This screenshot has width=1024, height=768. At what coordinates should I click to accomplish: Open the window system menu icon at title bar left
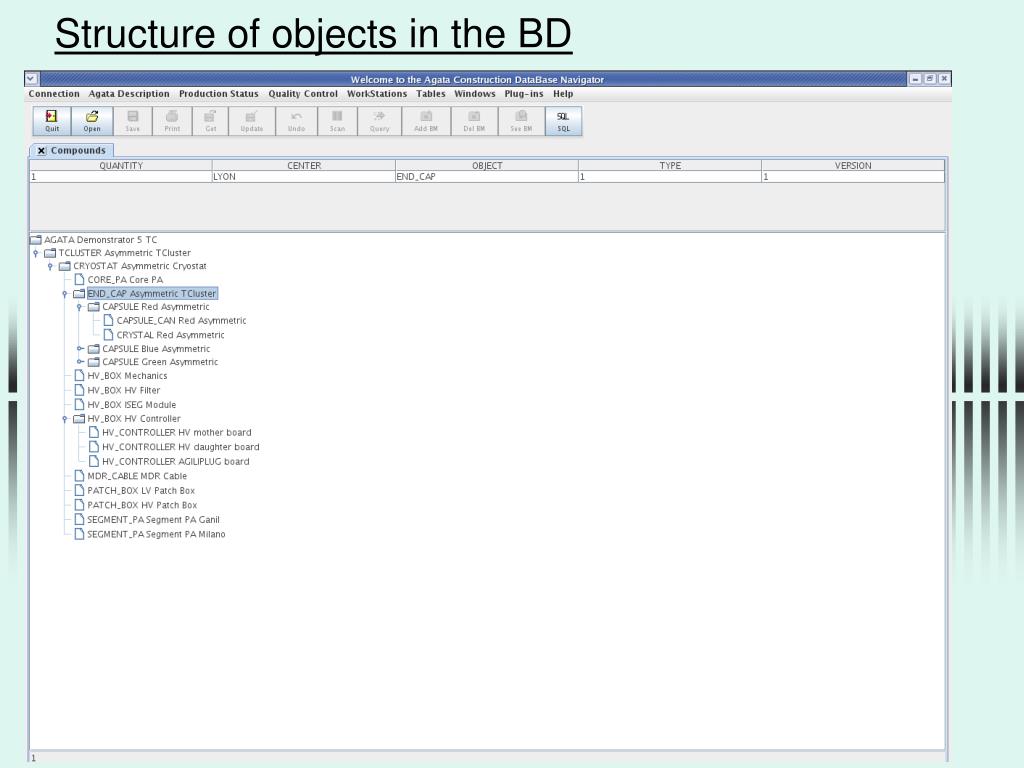click(31, 79)
